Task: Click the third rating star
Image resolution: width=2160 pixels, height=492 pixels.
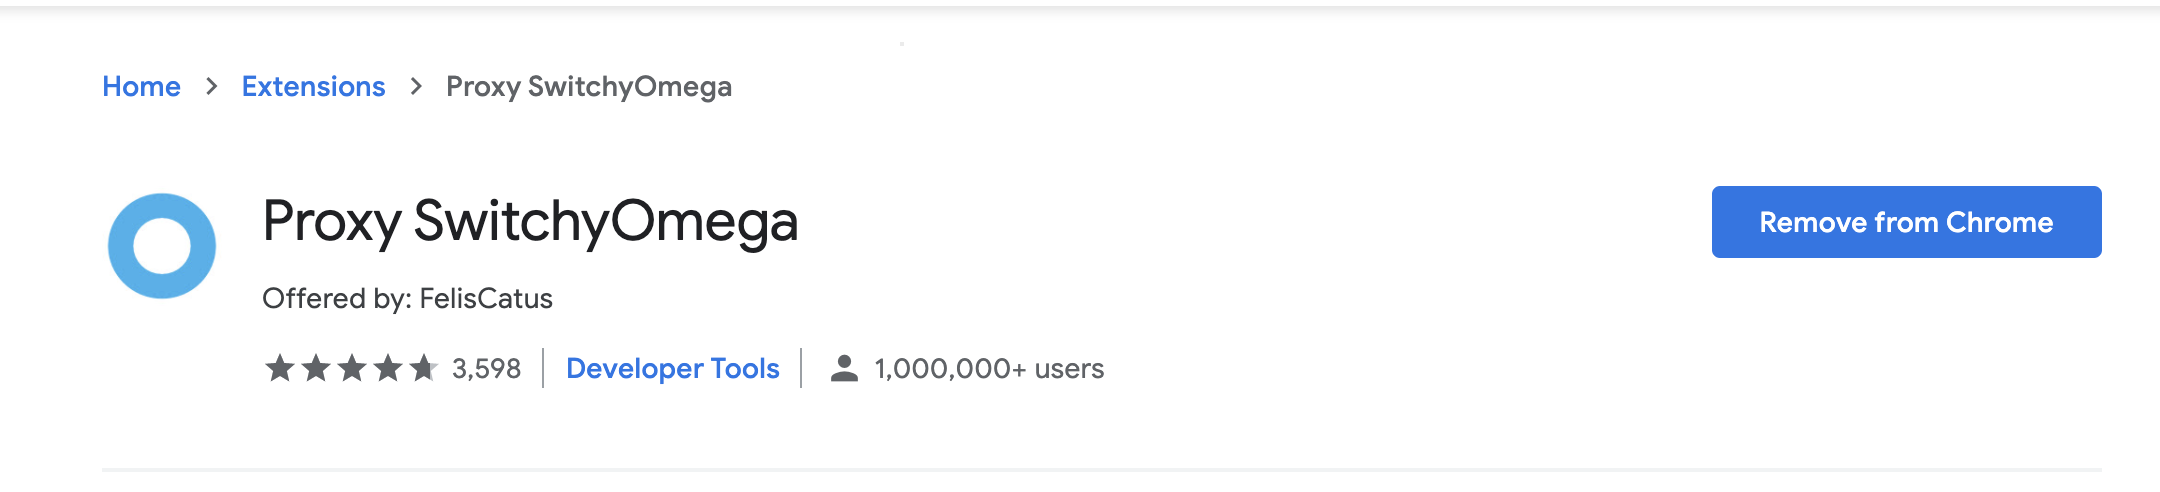Action: tap(351, 369)
